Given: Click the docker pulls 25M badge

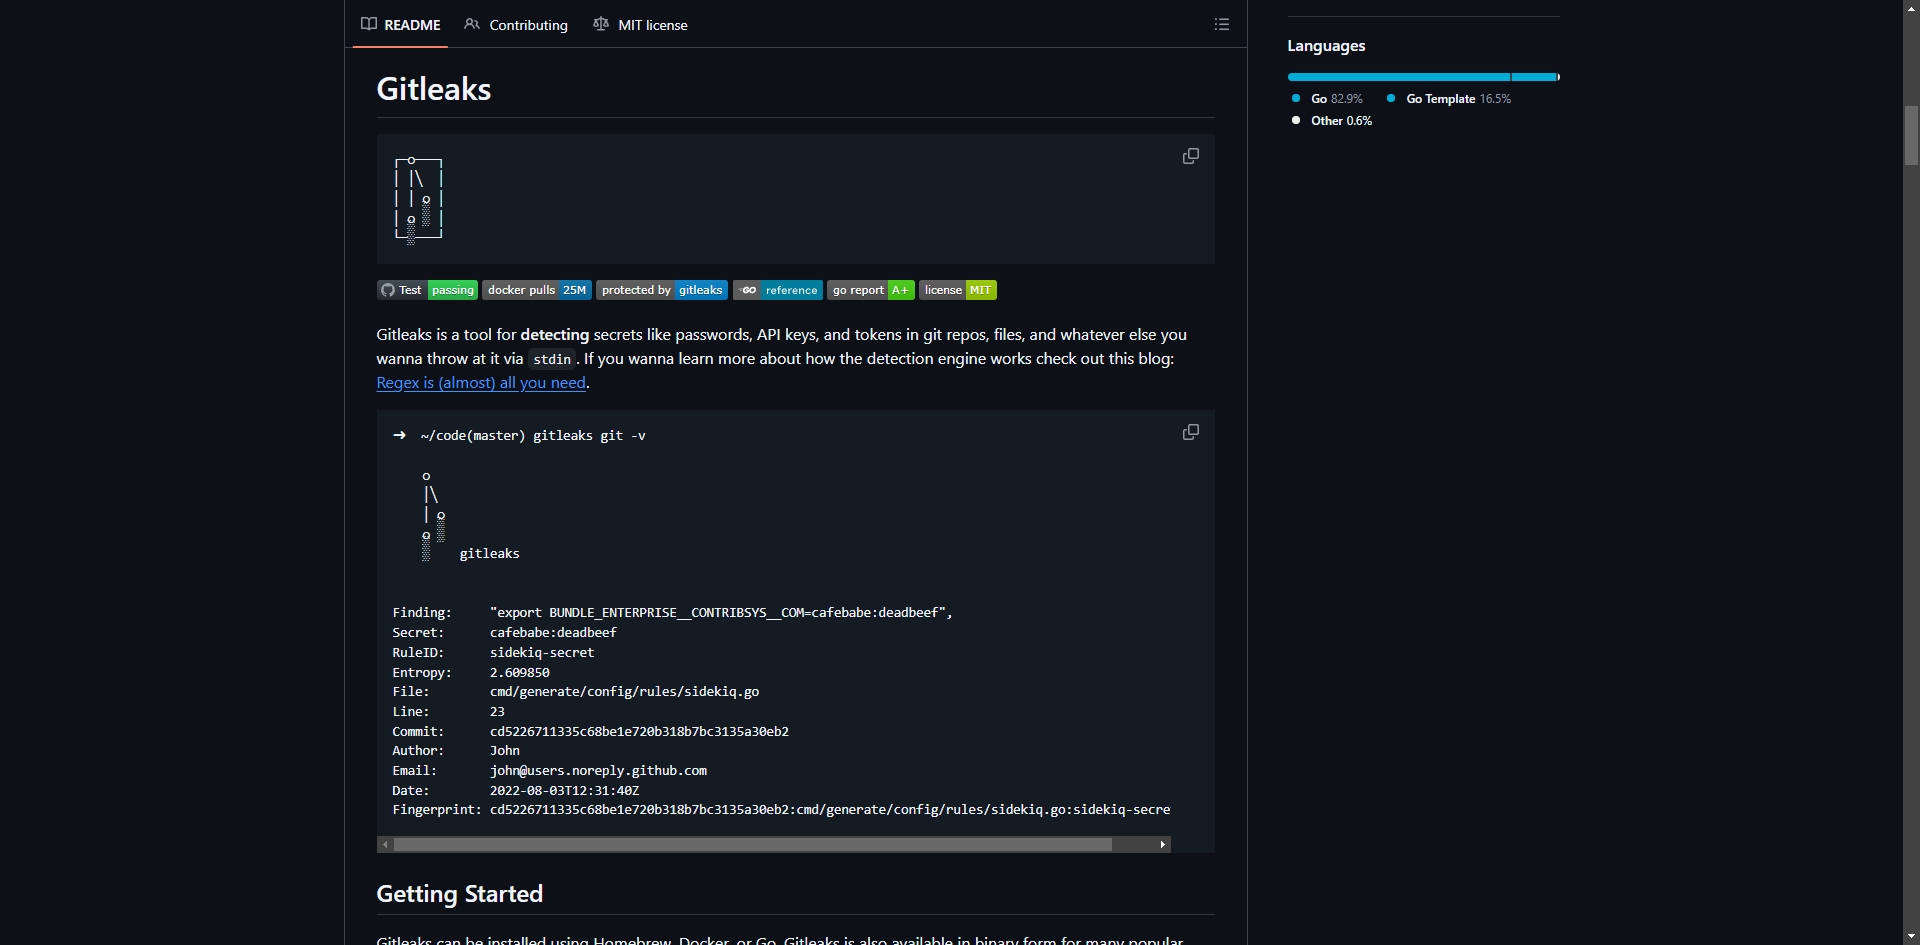Looking at the screenshot, I should (537, 290).
